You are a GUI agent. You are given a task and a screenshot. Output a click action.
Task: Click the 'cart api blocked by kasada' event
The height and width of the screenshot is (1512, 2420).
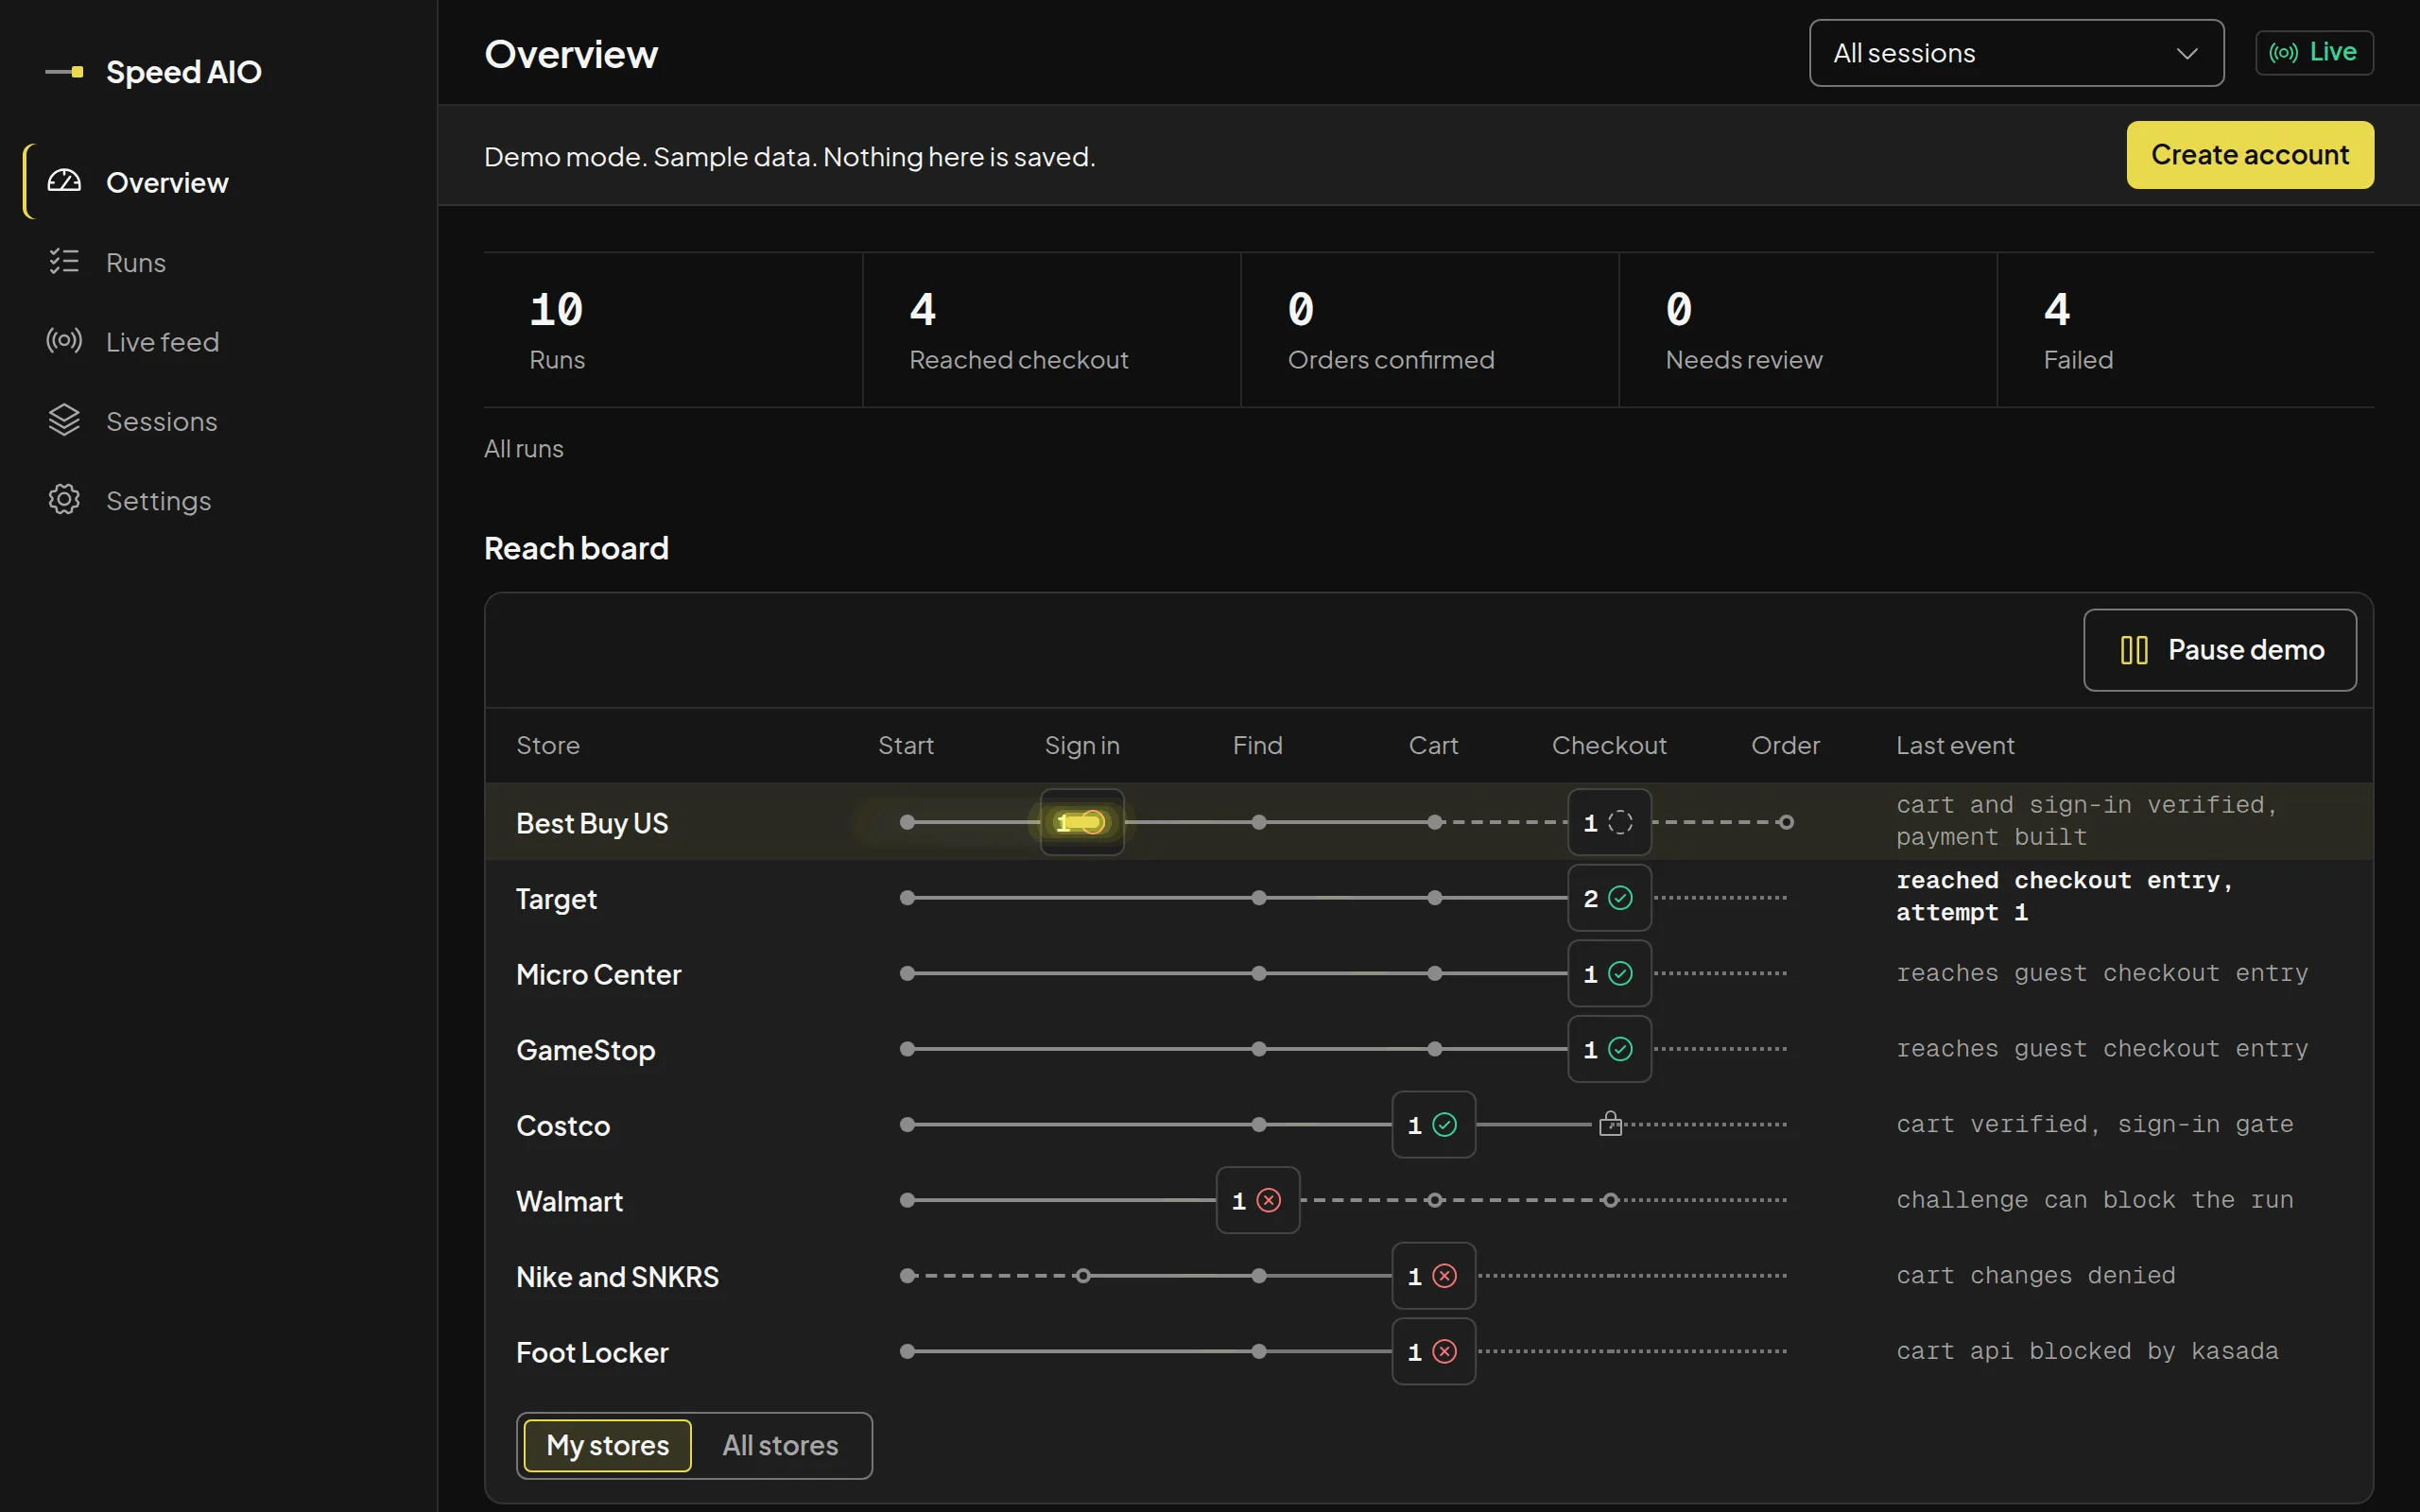pyautogui.click(x=2087, y=1351)
